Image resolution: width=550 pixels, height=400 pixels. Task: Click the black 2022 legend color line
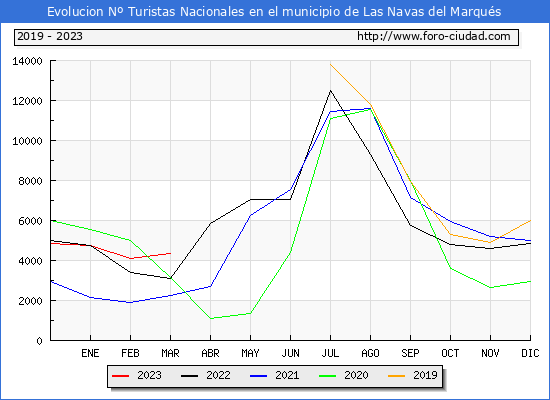click(x=189, y=376)
